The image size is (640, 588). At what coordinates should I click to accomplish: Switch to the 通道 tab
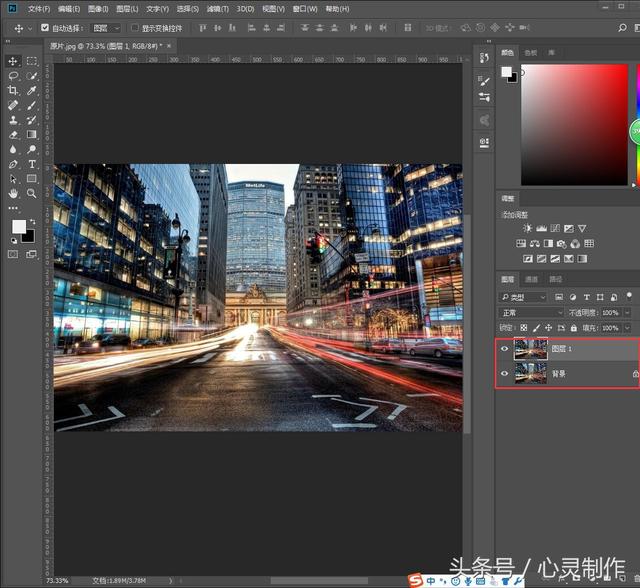tap(531, 280)
